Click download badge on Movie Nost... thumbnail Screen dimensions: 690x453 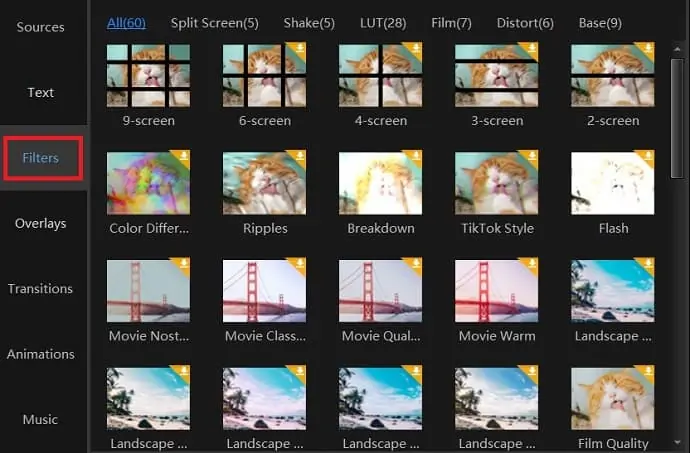(184, 264)
